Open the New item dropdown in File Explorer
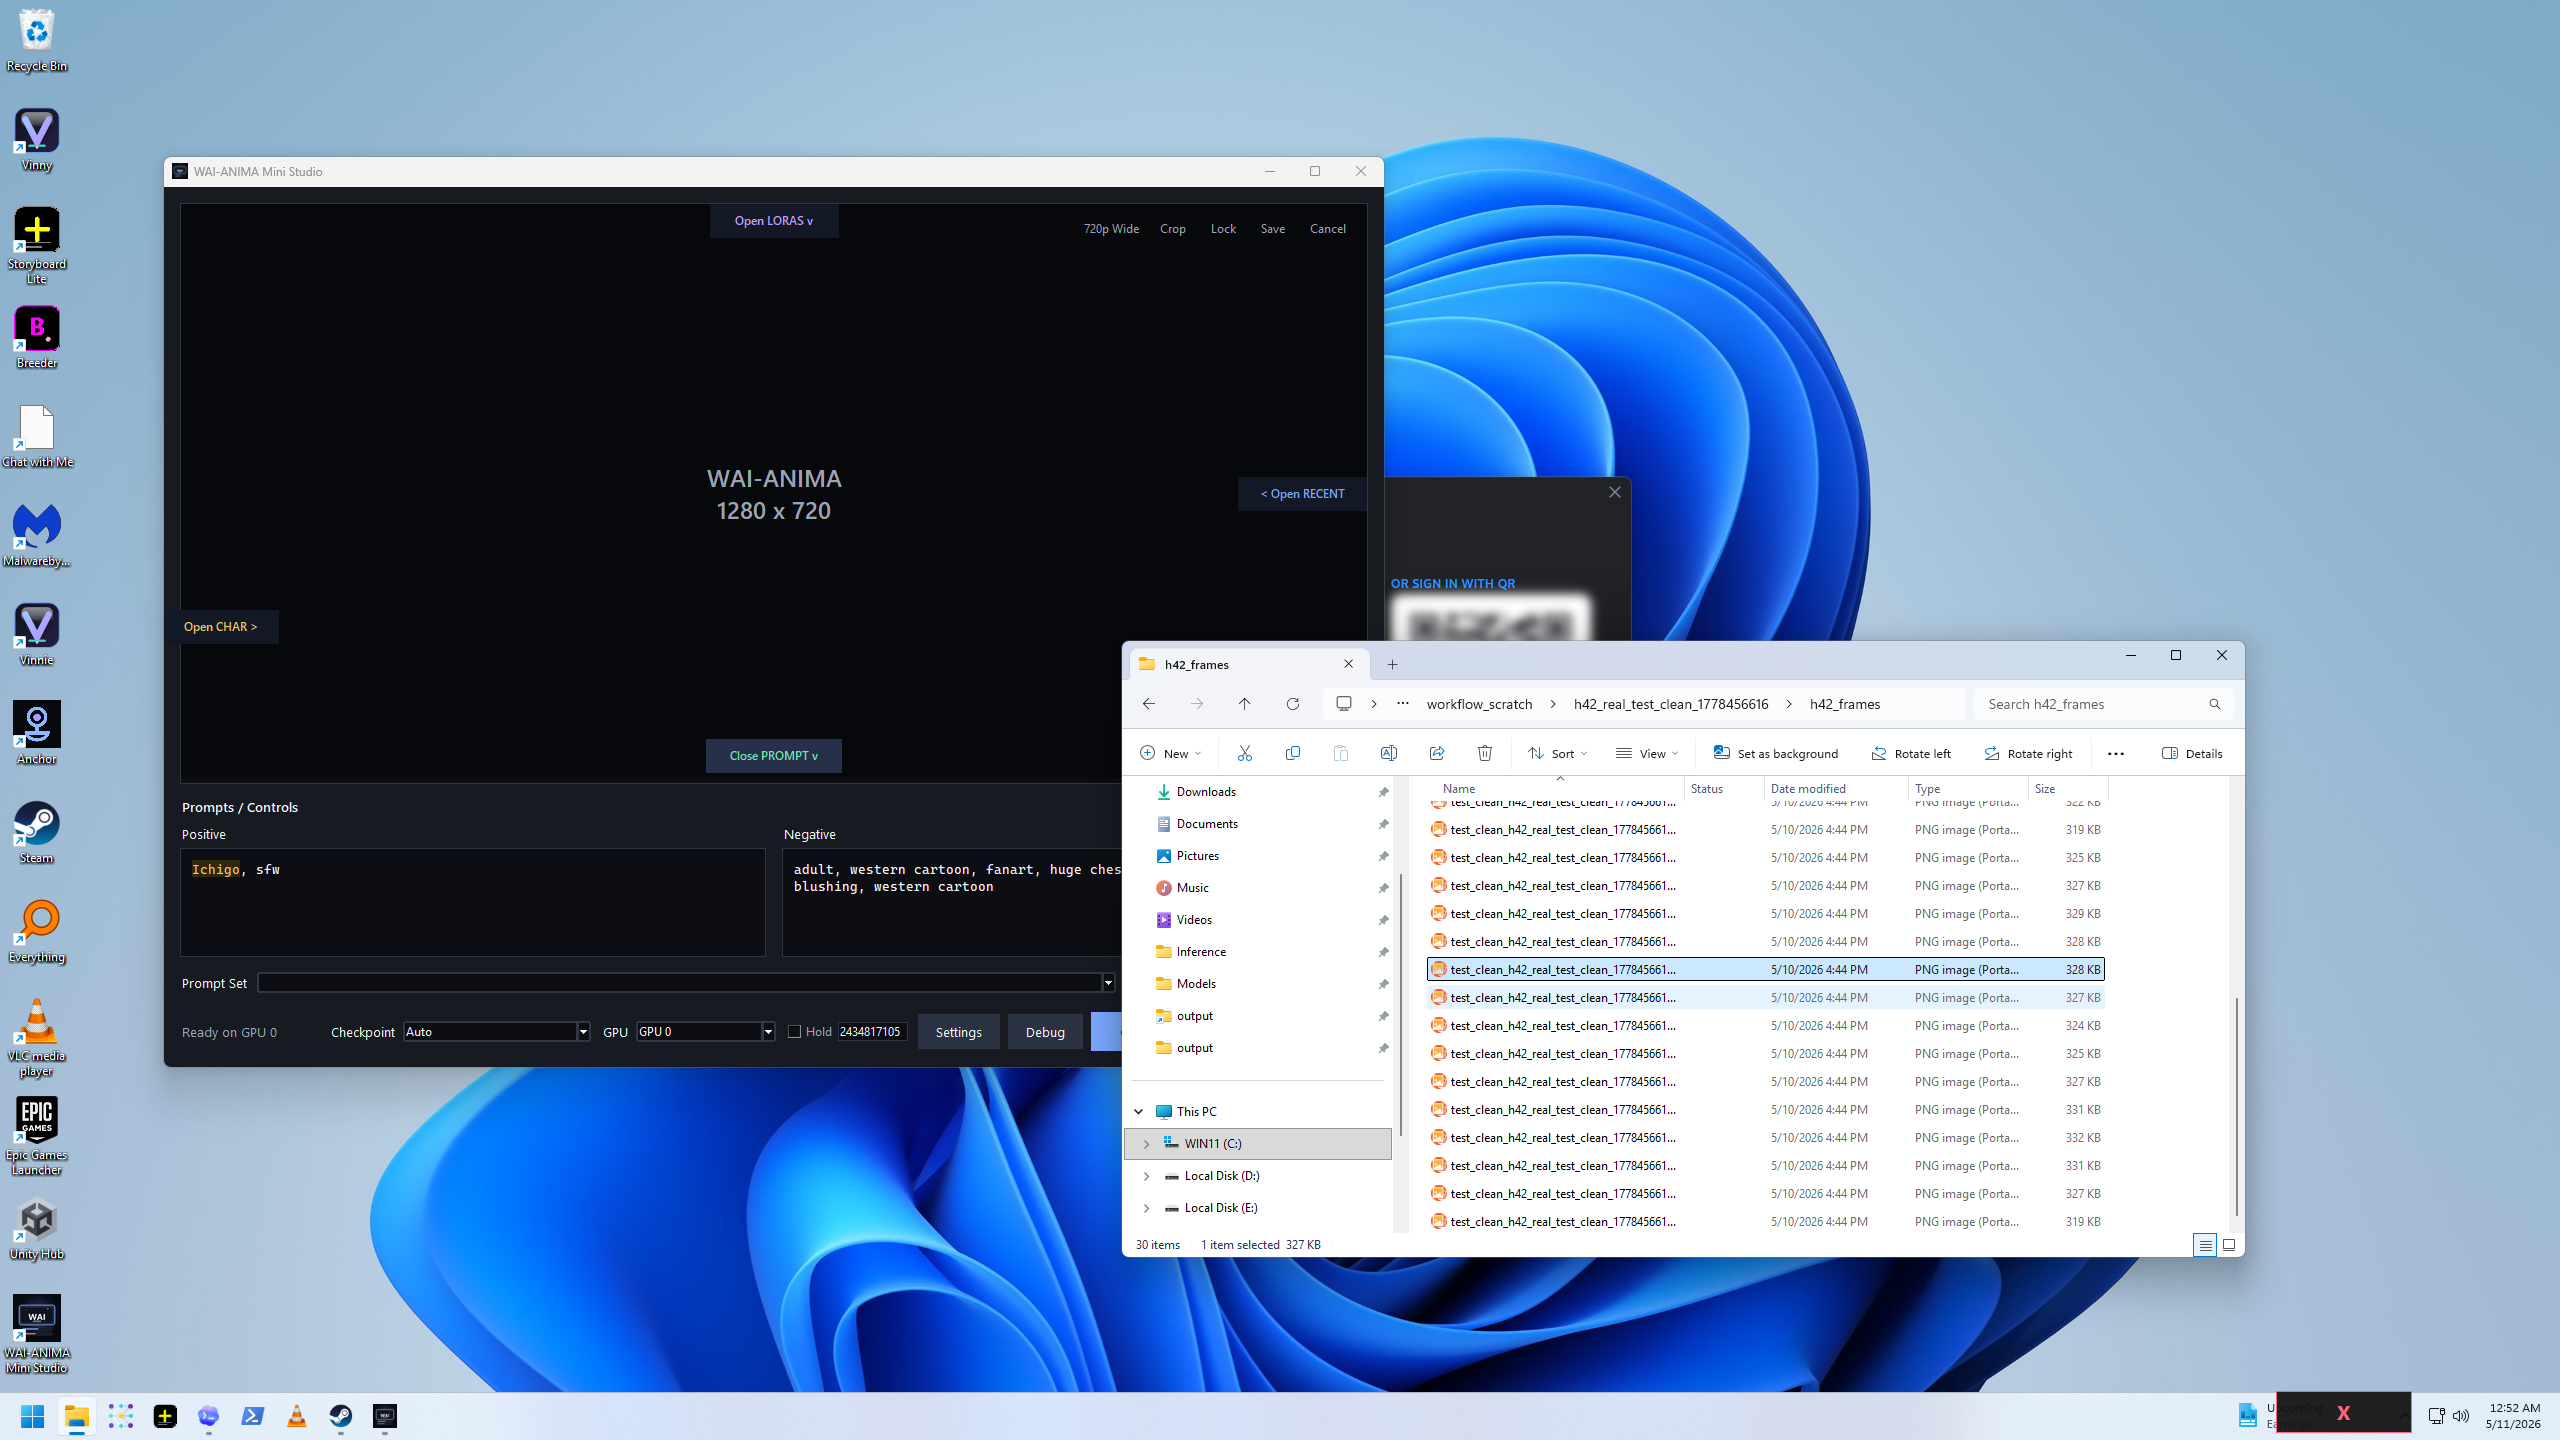Screen dimensions: 2560x1440 [1170, 753]
